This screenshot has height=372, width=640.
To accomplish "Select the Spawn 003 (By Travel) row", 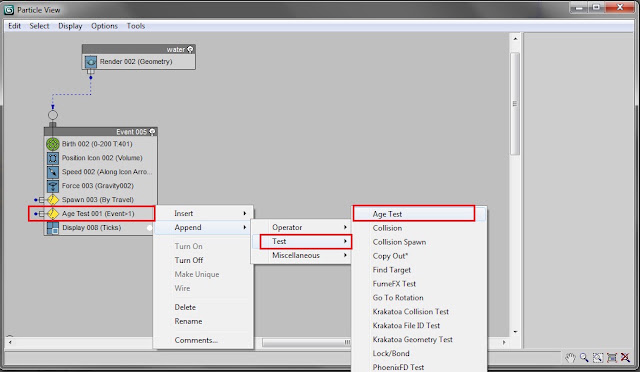I will pos(100,200).
